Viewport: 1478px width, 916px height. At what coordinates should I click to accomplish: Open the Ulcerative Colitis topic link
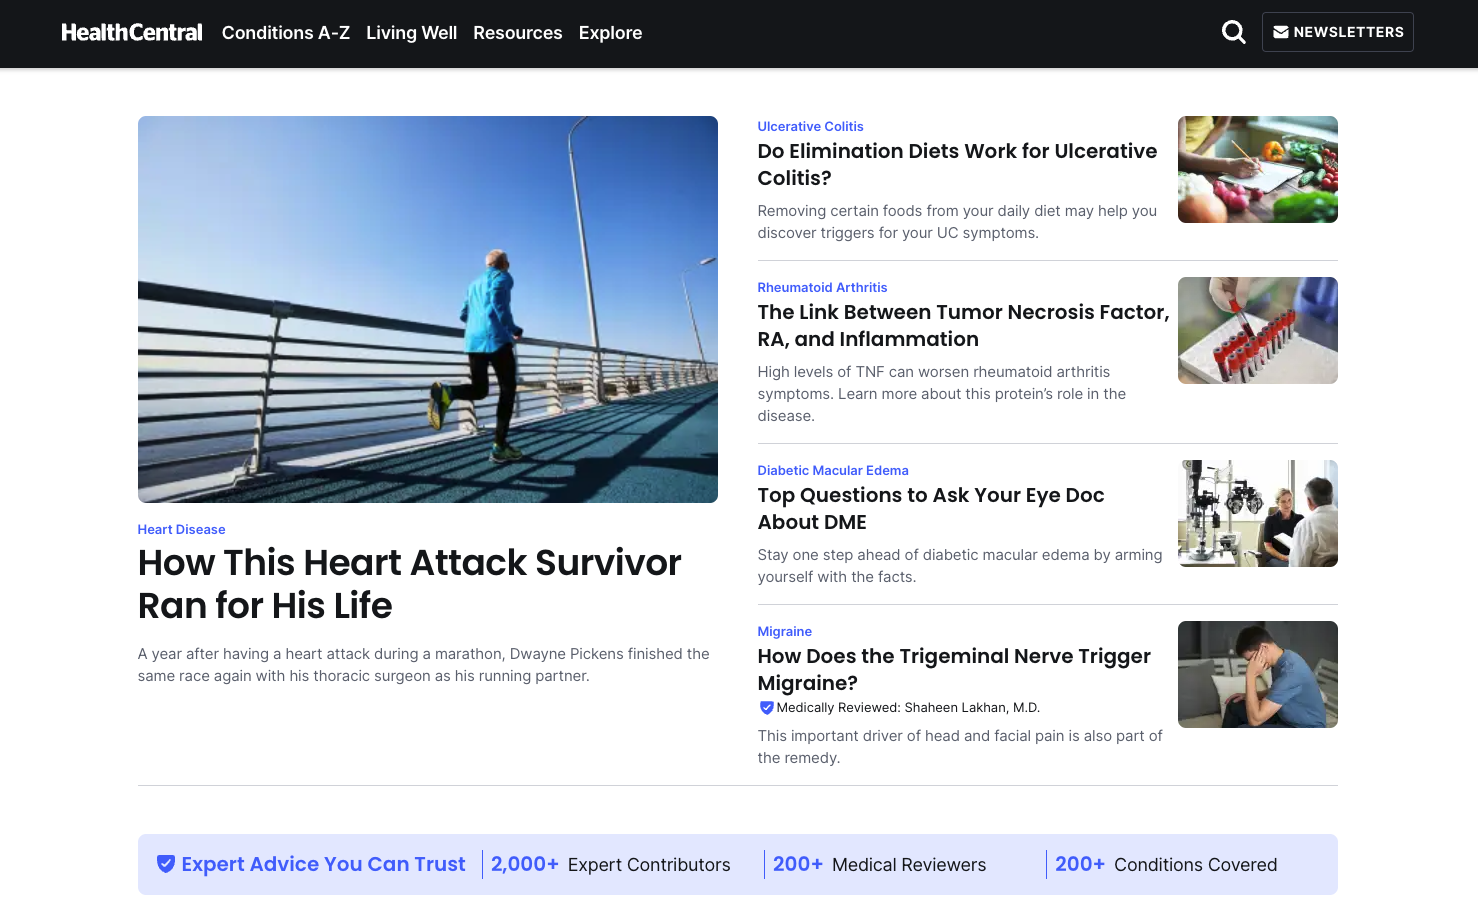[x=810, y=126]
